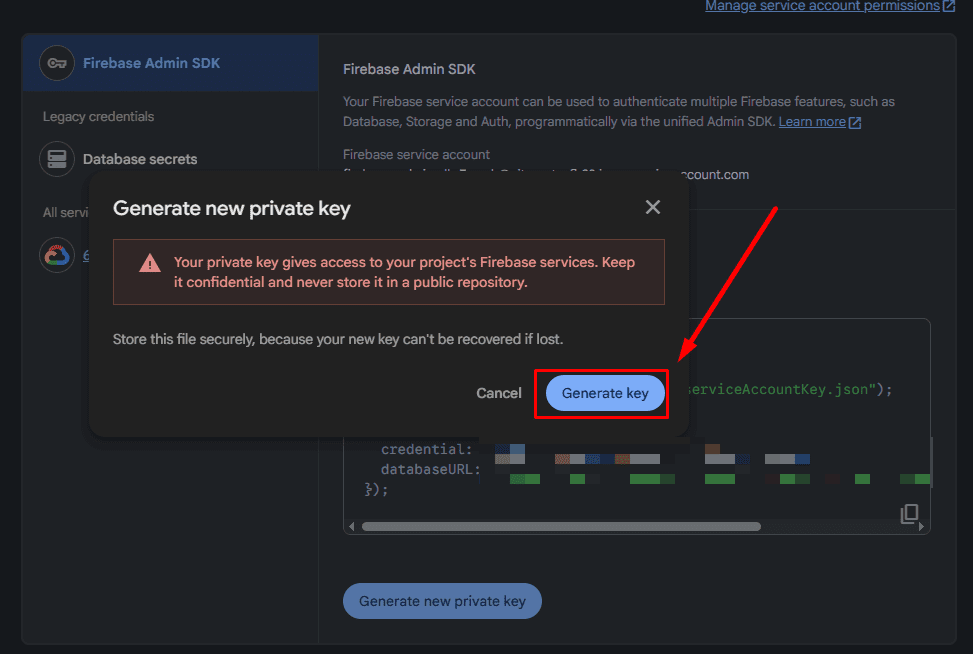Click the code box left scroll arrow
The width and height of the screenshot is (973, 654).
tap(352, 527)
